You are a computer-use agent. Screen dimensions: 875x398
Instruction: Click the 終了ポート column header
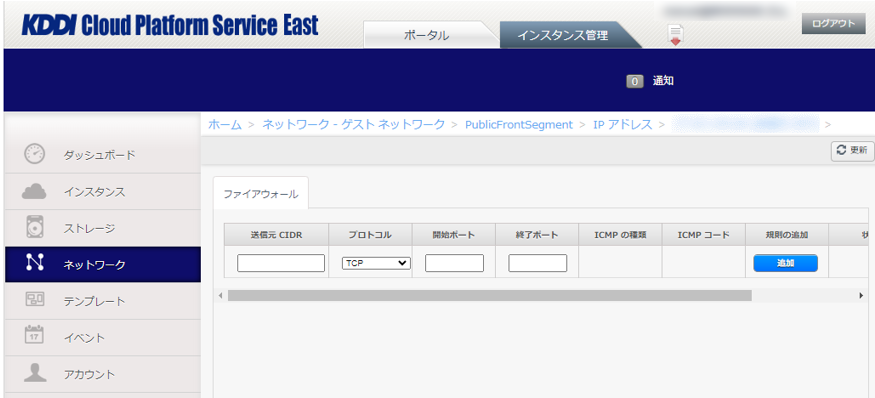(537, 235)
